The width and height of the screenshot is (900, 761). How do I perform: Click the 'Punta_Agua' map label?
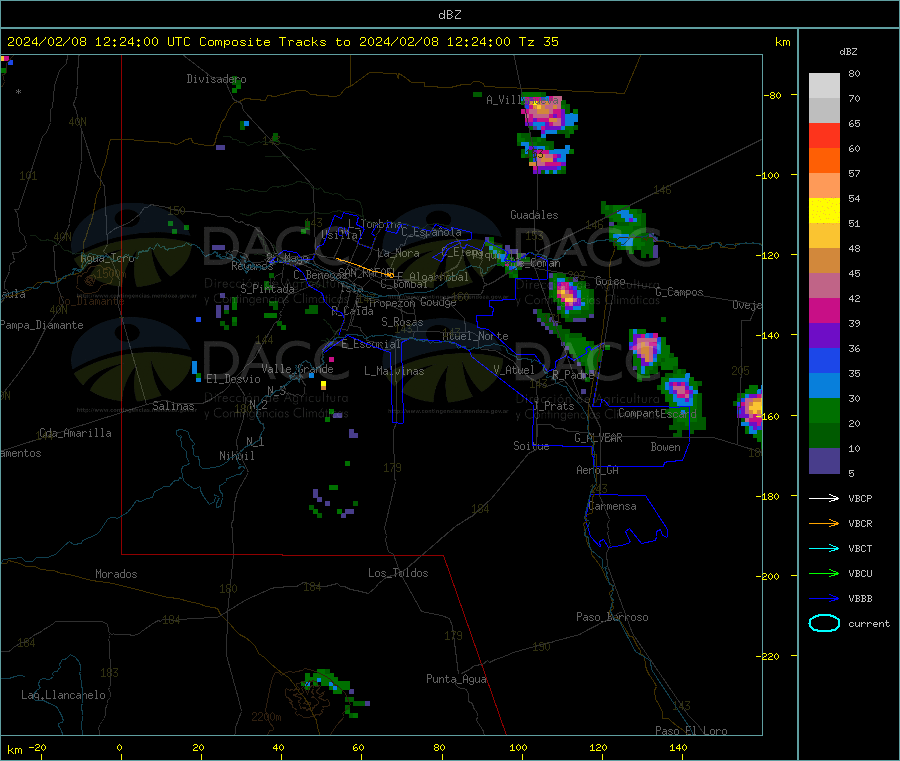pos(456,679)
